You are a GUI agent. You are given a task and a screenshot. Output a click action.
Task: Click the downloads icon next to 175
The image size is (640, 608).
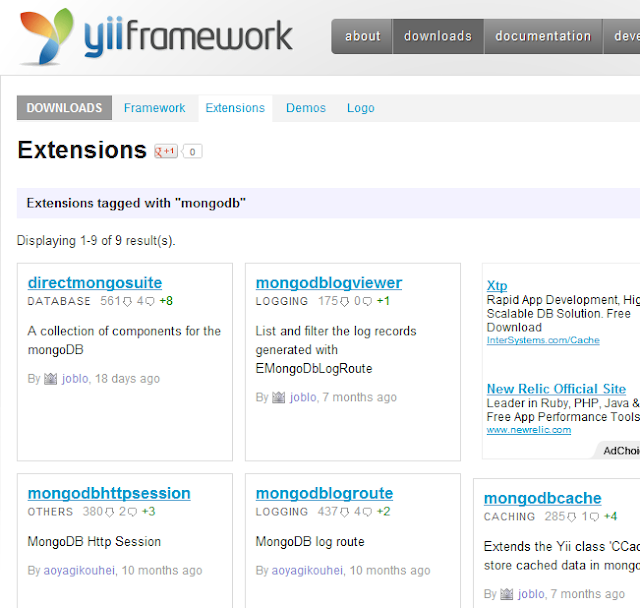pyautogui.click(x=344, y=302)
